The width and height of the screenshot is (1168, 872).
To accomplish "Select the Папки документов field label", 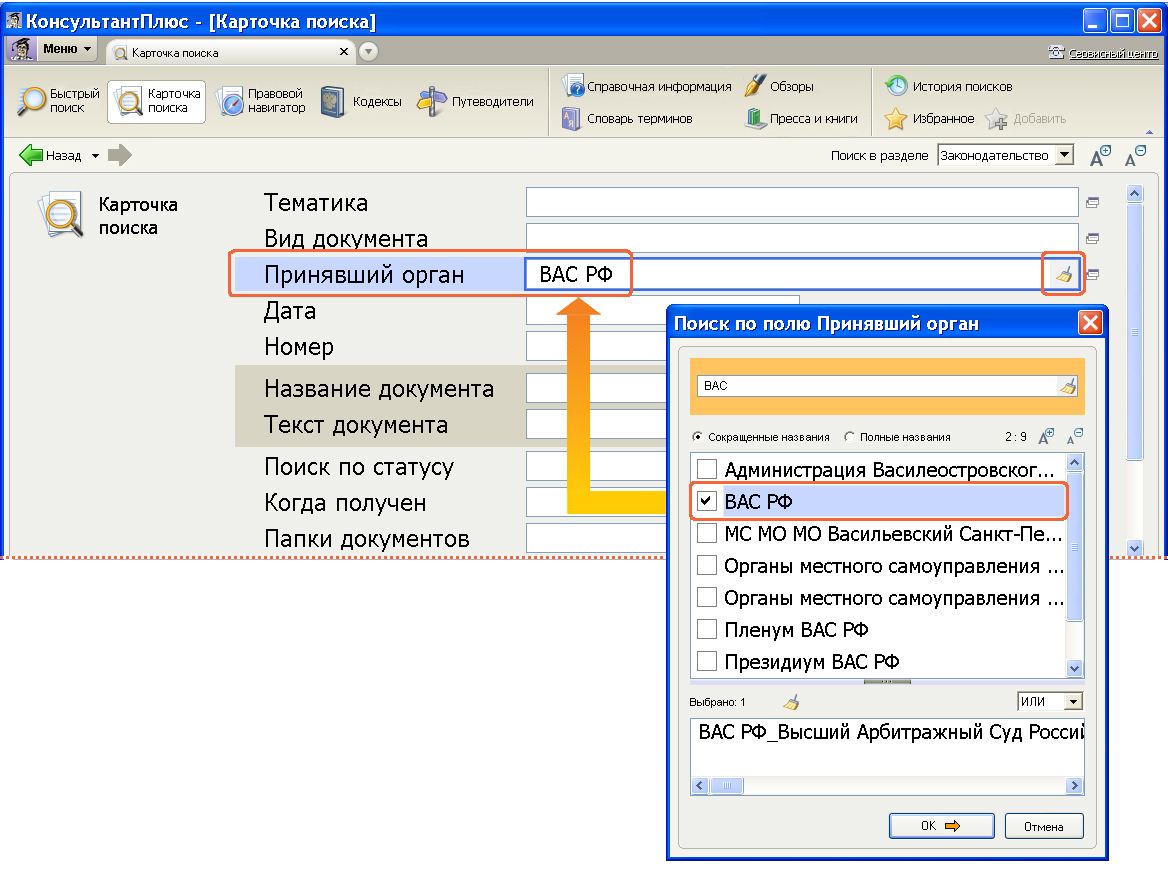I will [367, 538].
